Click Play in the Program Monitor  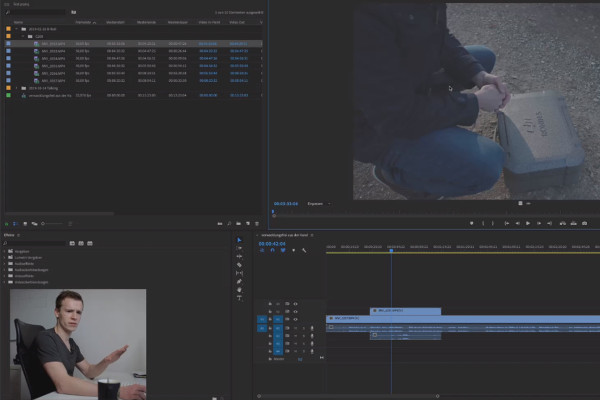(x=528, y=223)
